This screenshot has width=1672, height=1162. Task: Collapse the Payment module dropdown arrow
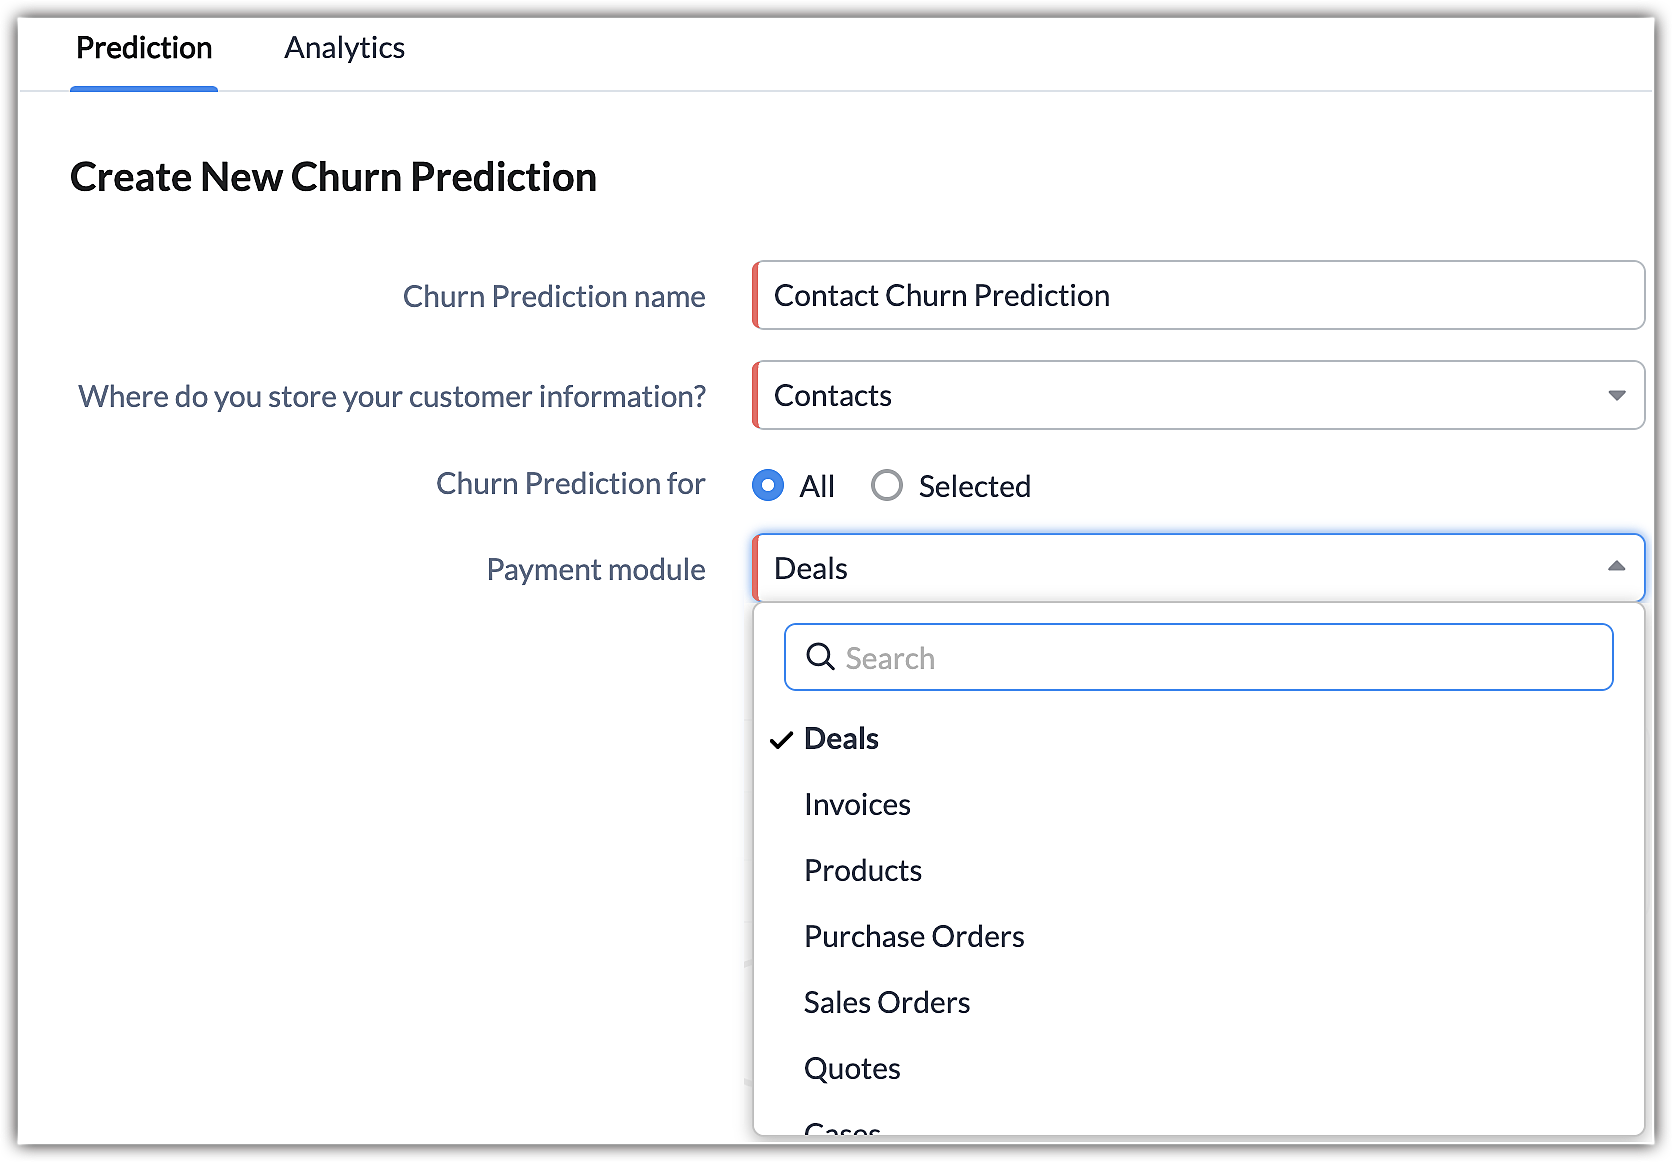pos(1616,567)
